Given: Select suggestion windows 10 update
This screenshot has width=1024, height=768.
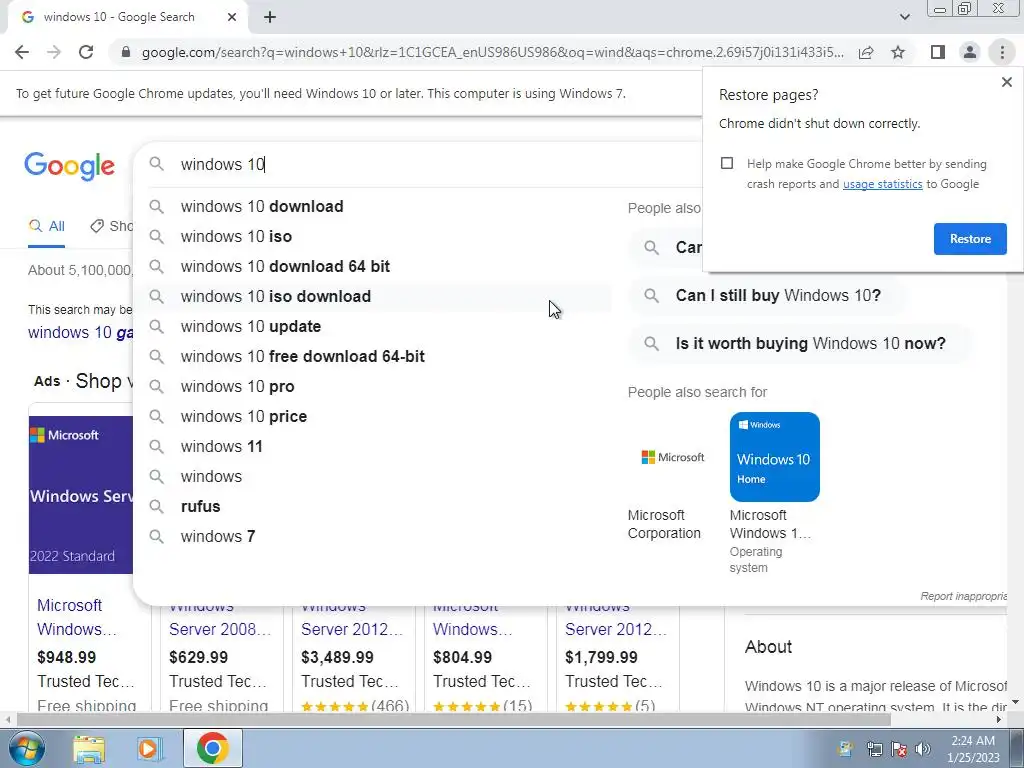Looking at the screenshot, I should (x=372, y=327).
